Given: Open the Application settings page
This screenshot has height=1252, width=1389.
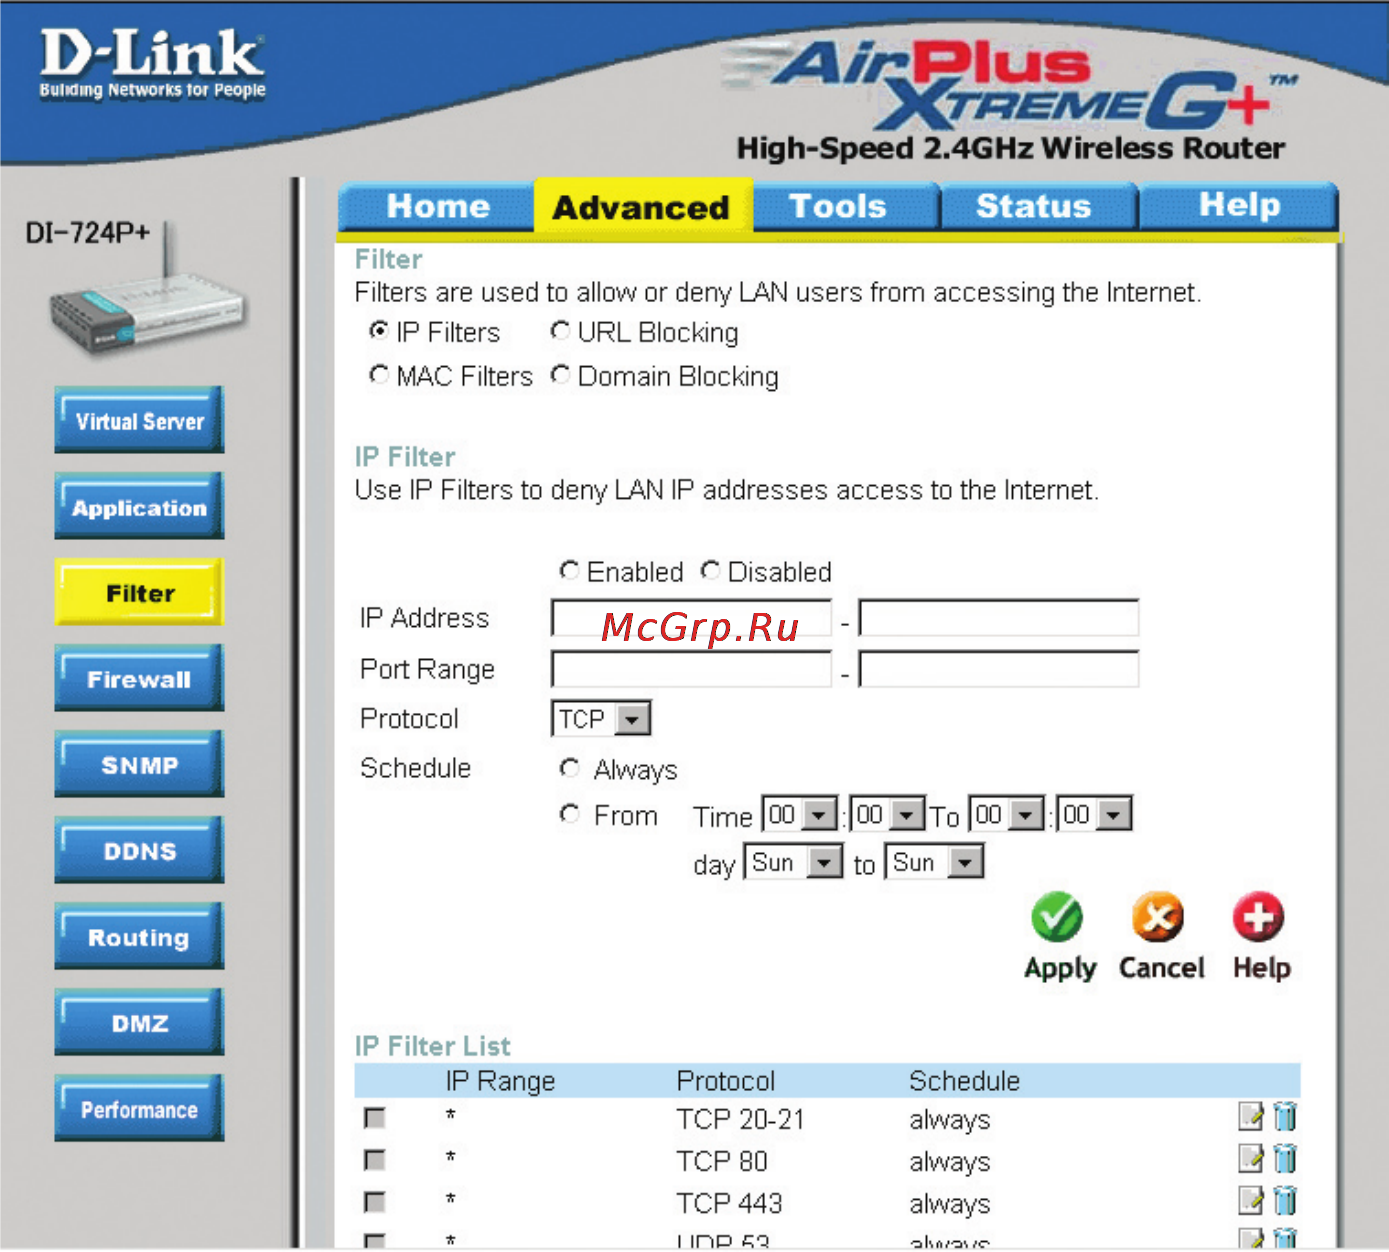Looking at the screenshot, I should click(139, 507).
